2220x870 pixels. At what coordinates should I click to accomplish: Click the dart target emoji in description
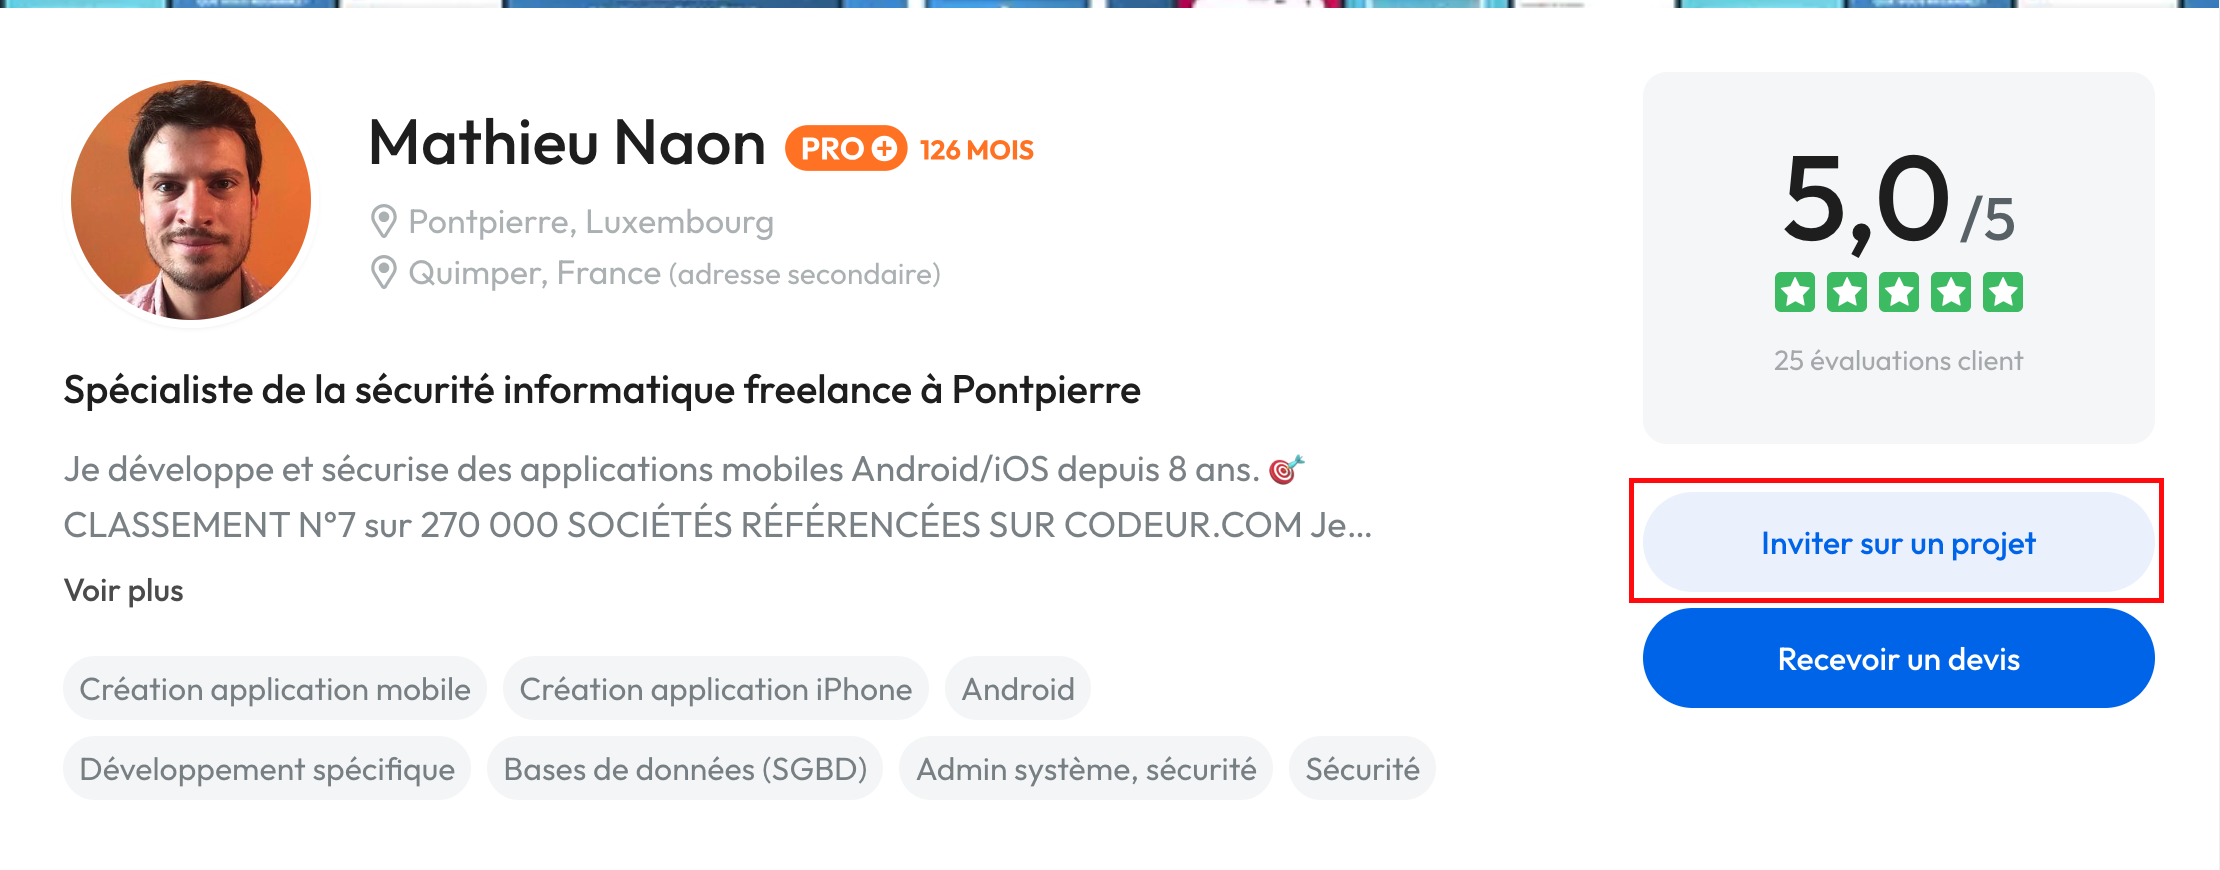1286,469
